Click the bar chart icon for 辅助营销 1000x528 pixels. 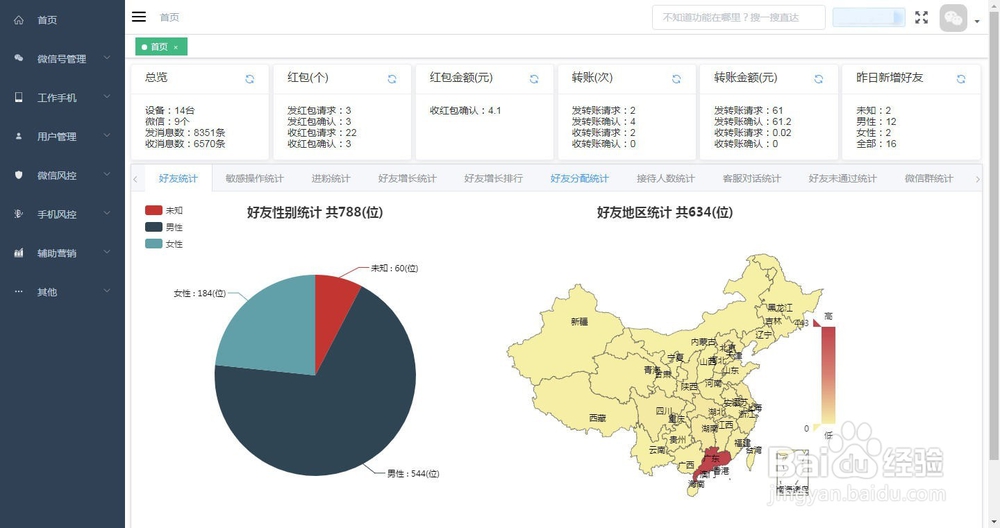[18, 253]
